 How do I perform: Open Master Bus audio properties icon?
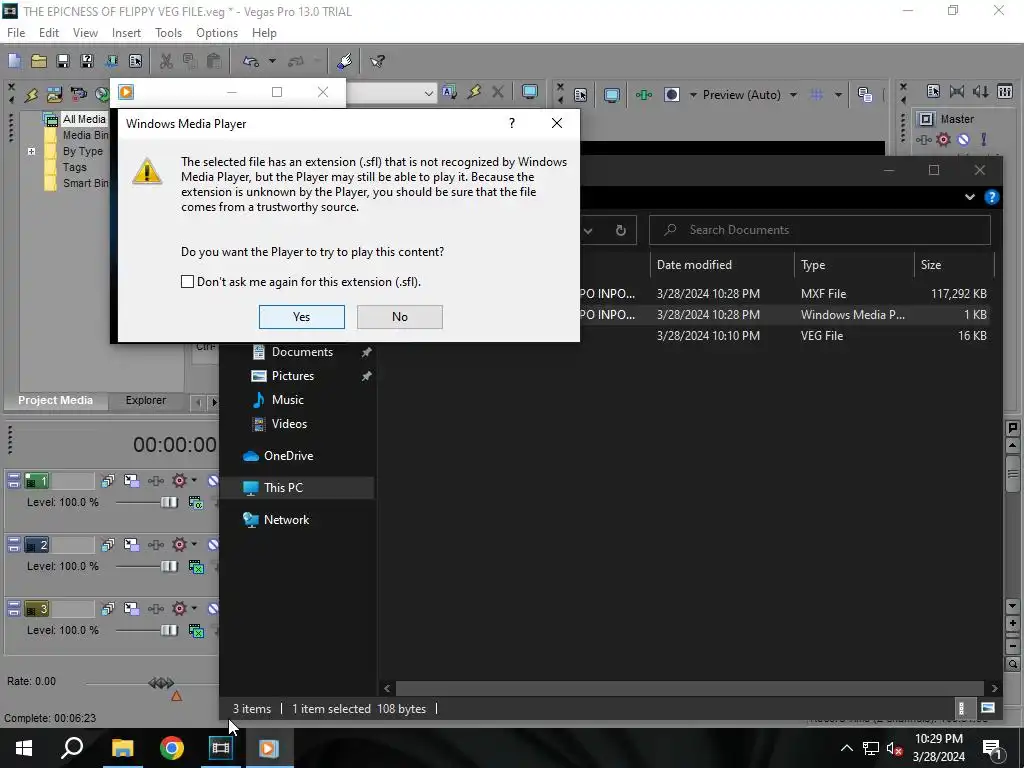pyautogui.click(x=933, y=91)
